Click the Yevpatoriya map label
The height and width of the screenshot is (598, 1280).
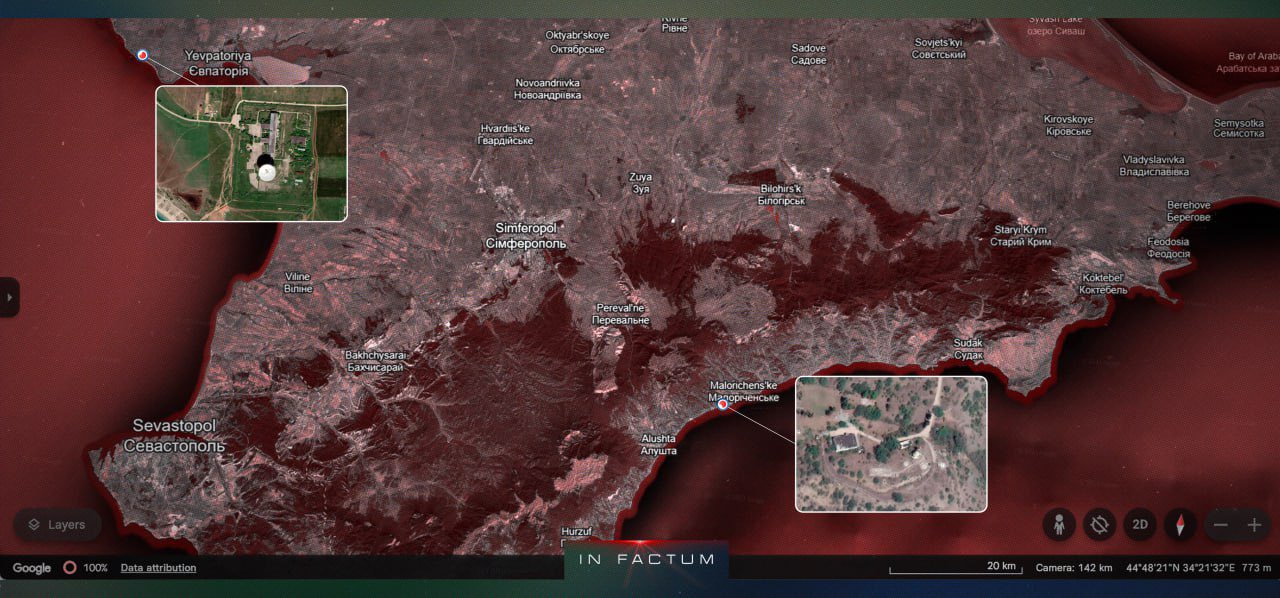tap(218, 64)
